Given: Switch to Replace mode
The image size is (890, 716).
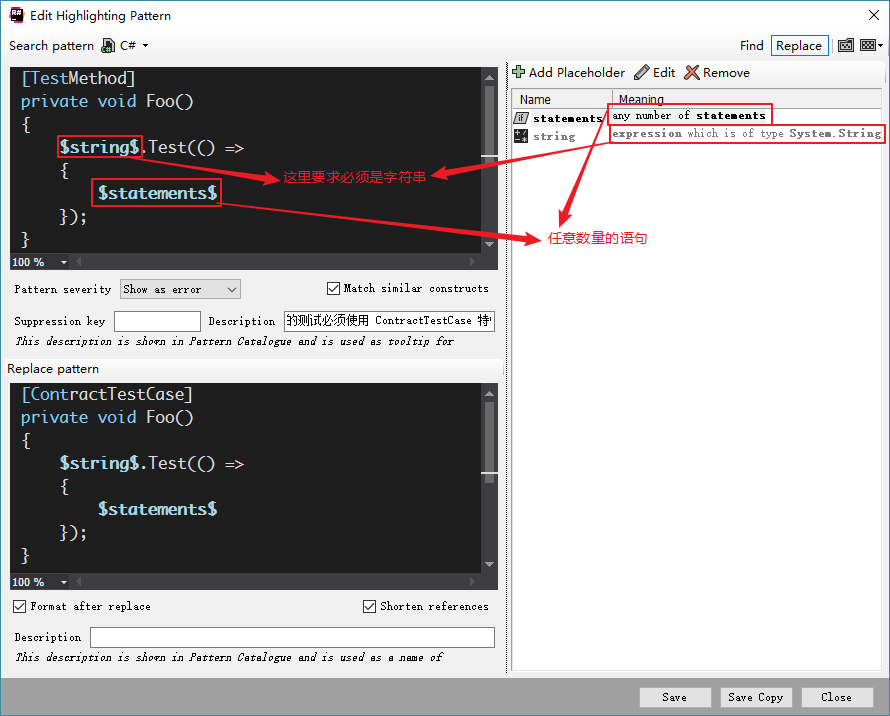Looking at the screenshot, I should click(799, 45).
